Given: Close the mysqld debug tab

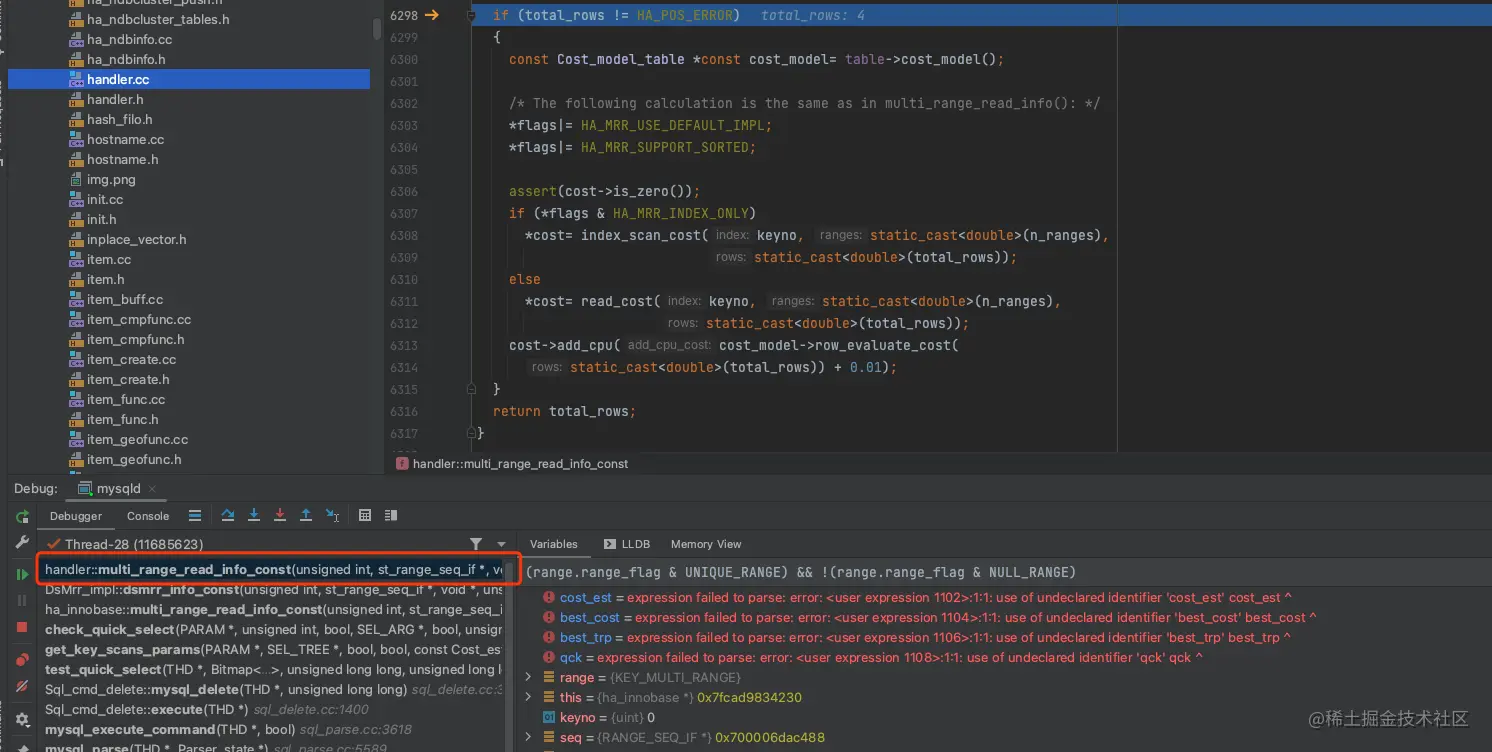Looking at the screenshot, I should 152,489.
